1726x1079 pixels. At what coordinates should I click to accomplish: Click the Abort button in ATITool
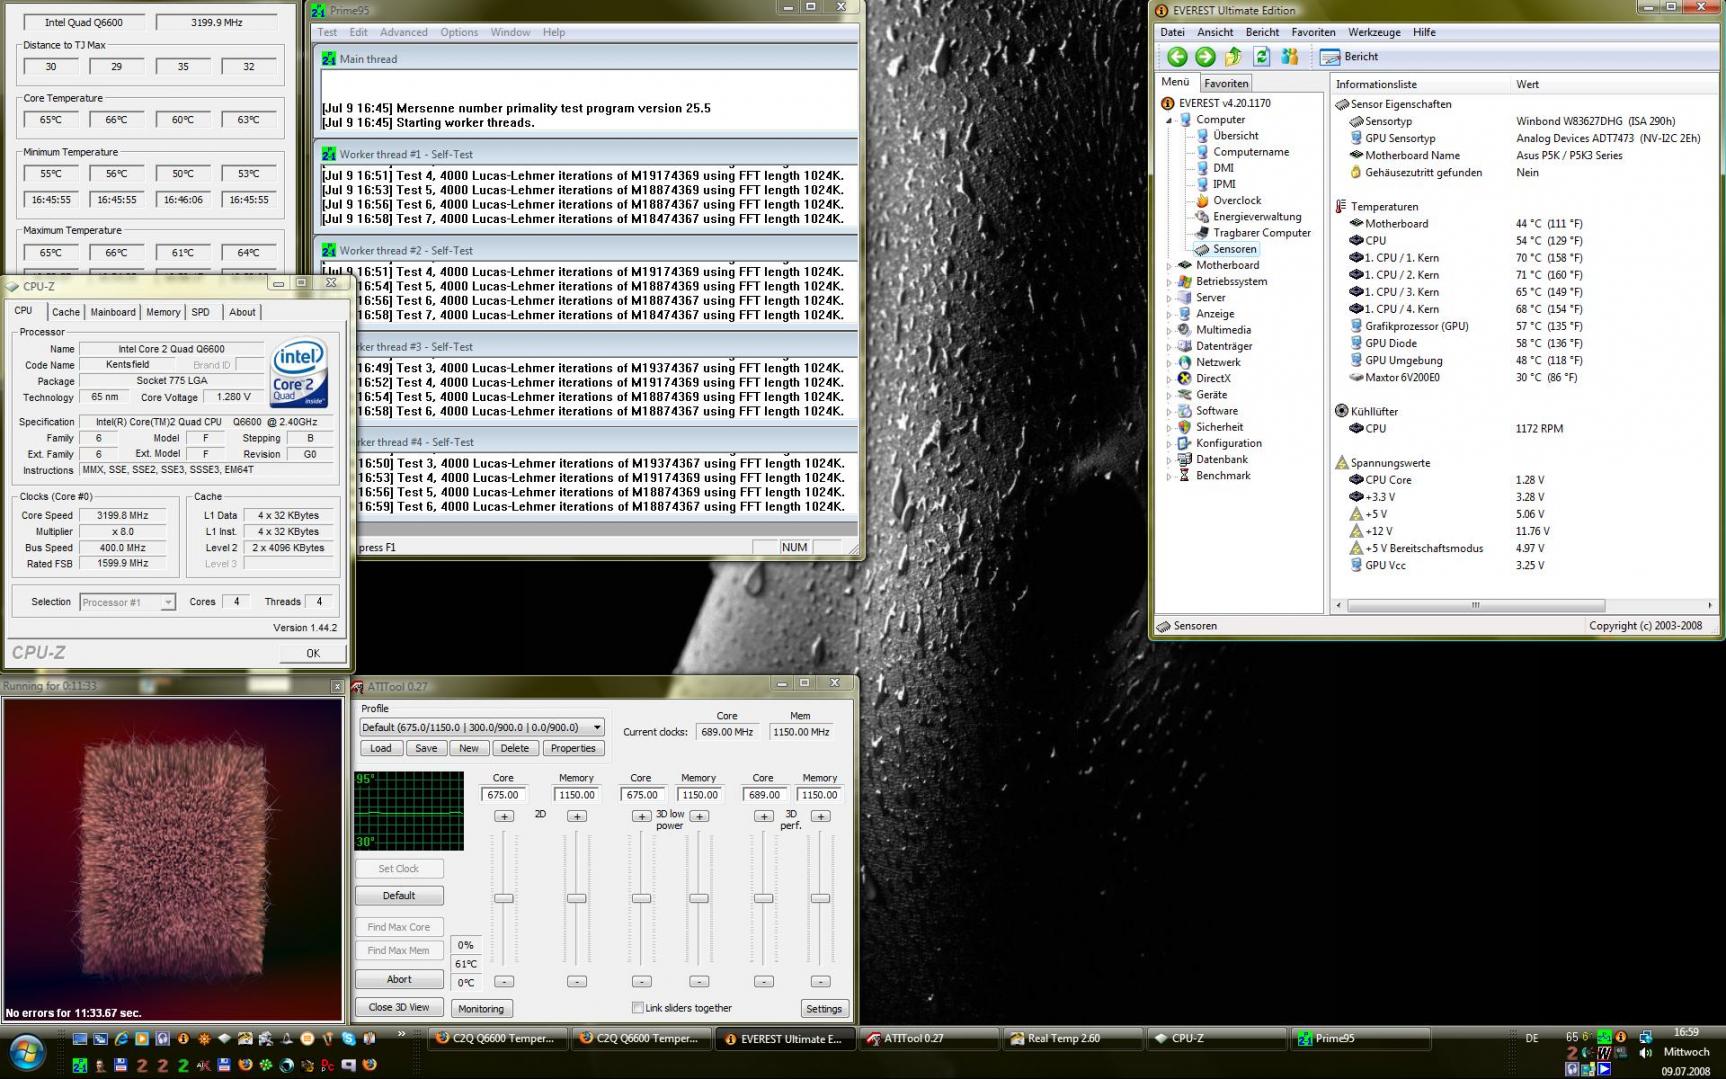pyautogui.click(x=399, y=979)
